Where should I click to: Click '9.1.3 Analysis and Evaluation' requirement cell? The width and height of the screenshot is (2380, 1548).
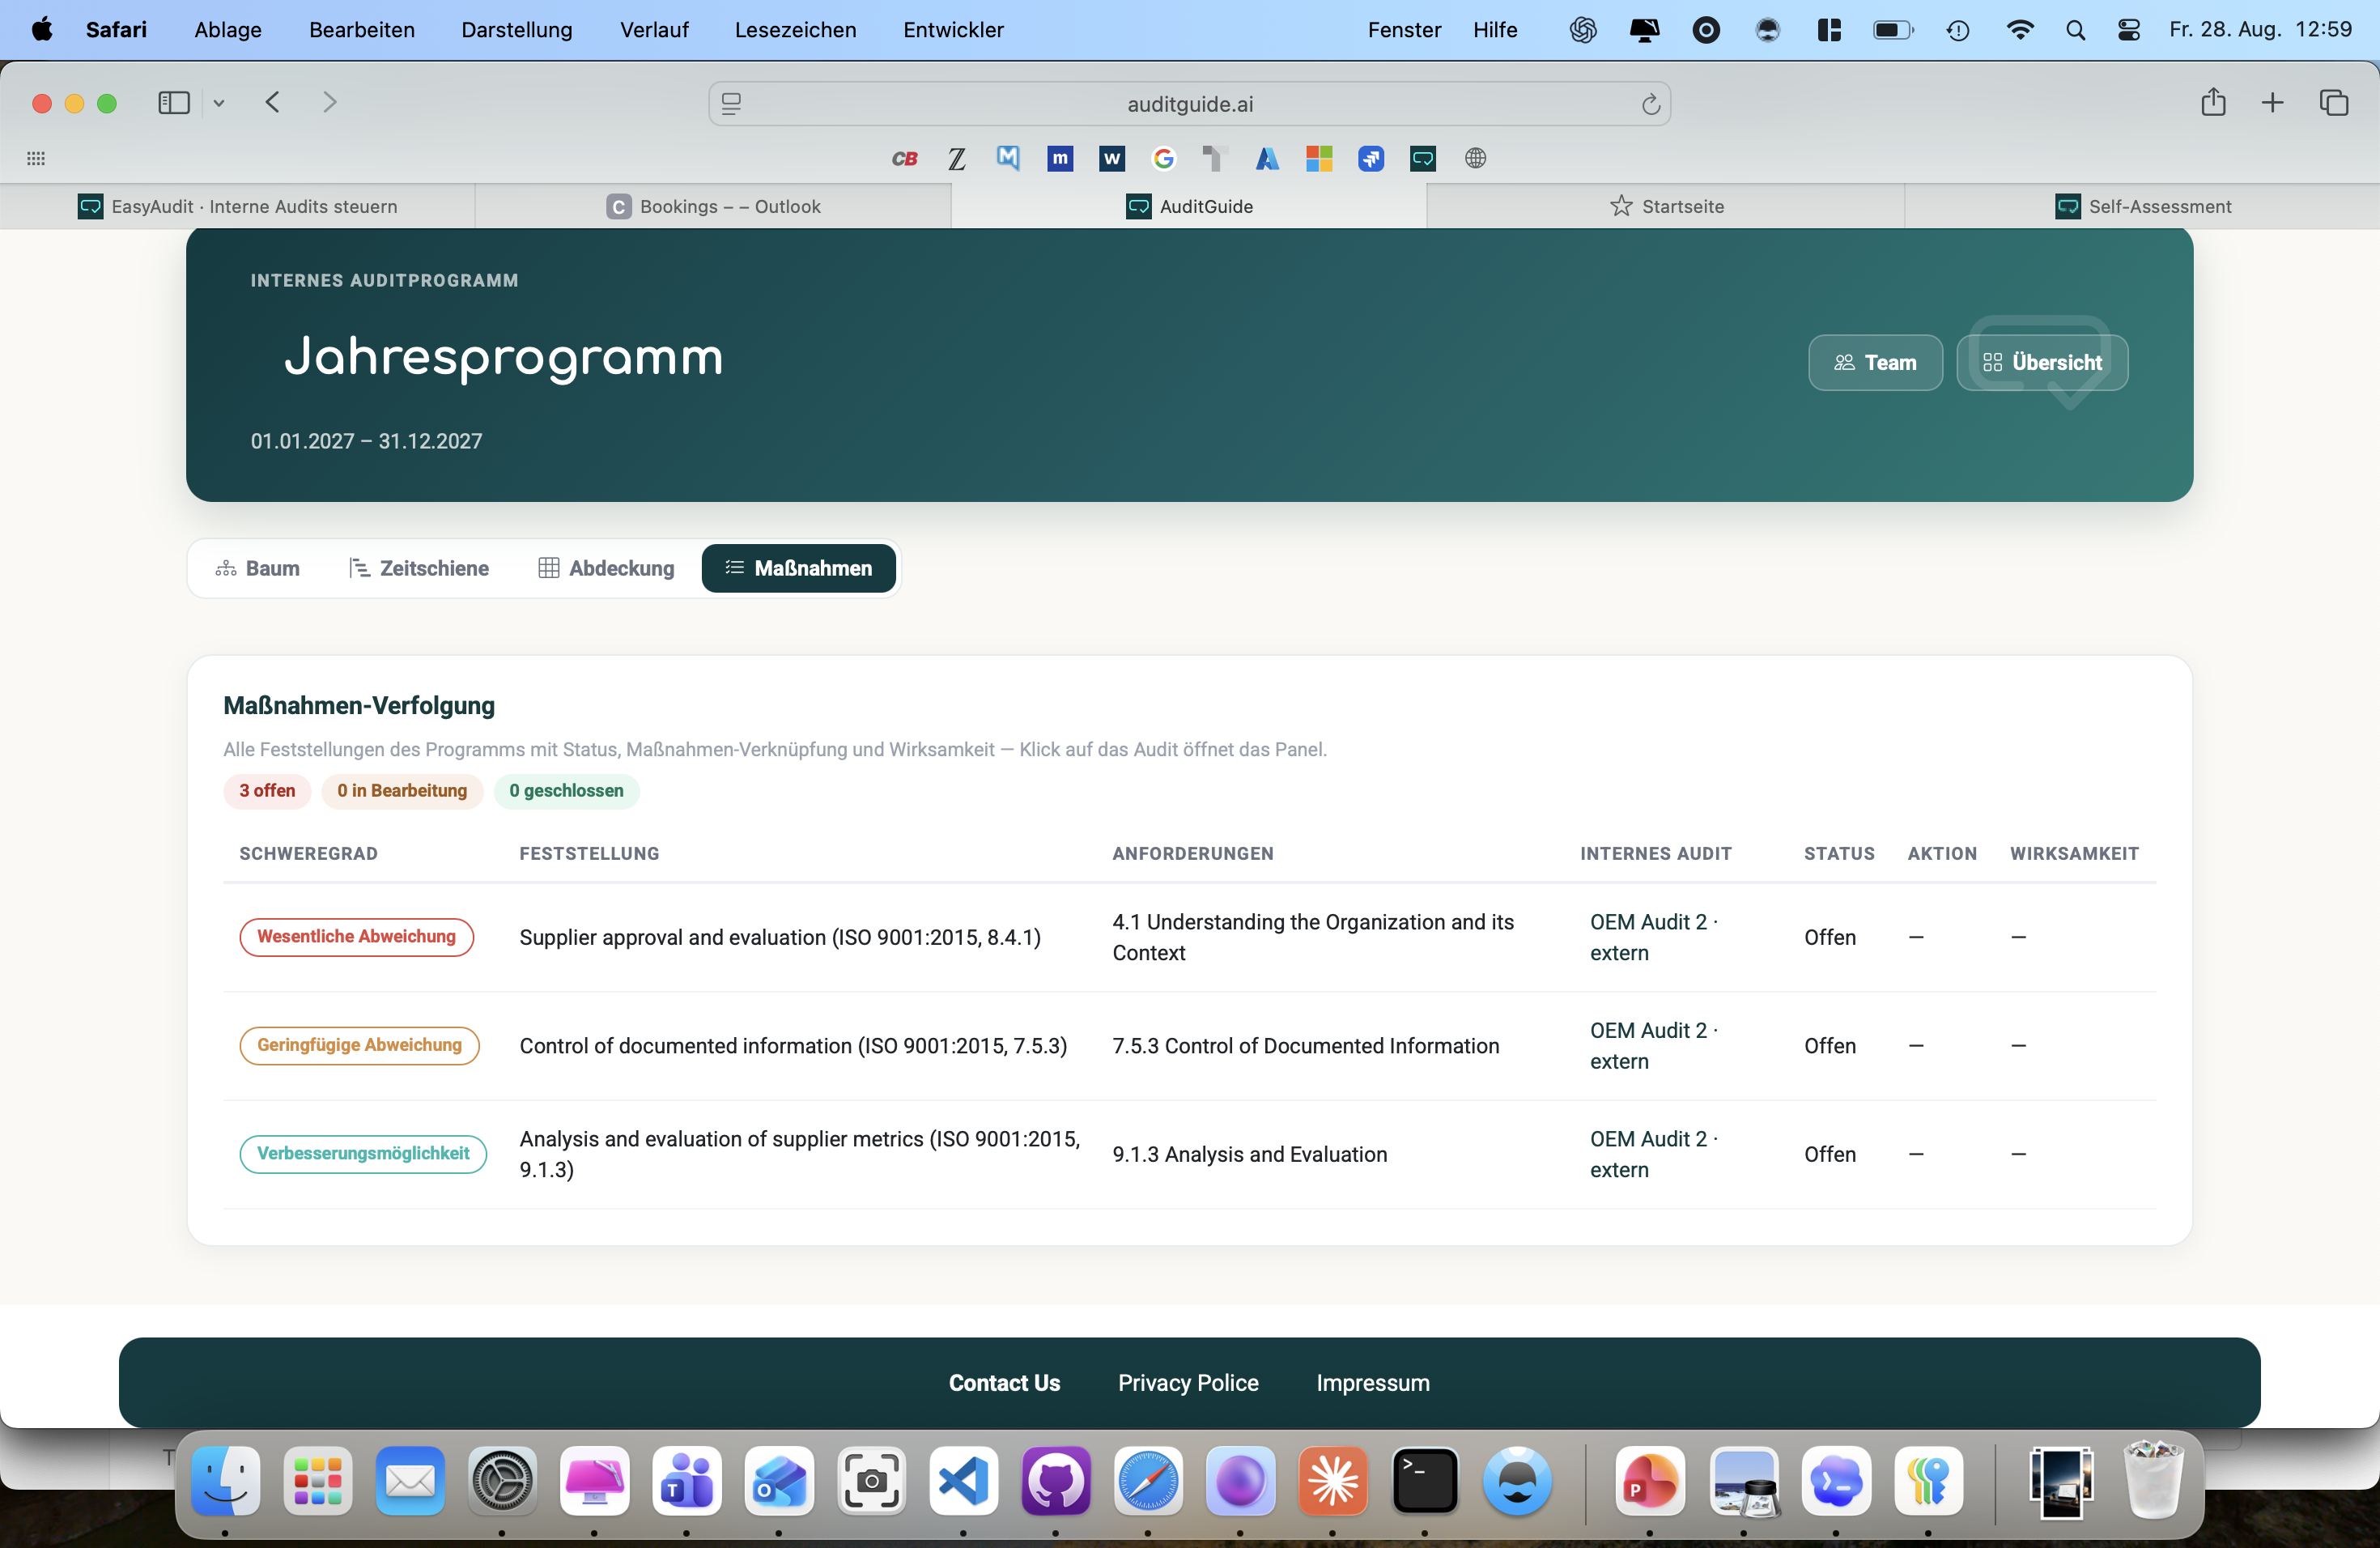(1250, 1154)
